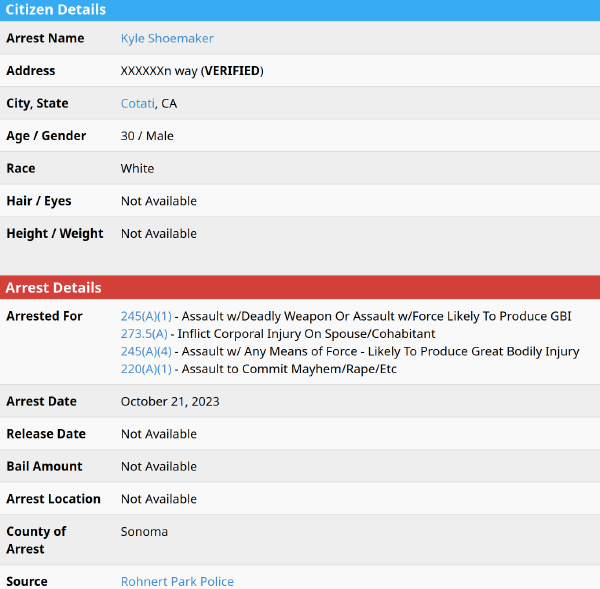Open charge code 245(A)(4) link
The width and height of the screenshot is (600, 589).
click(x=146, y=352)
